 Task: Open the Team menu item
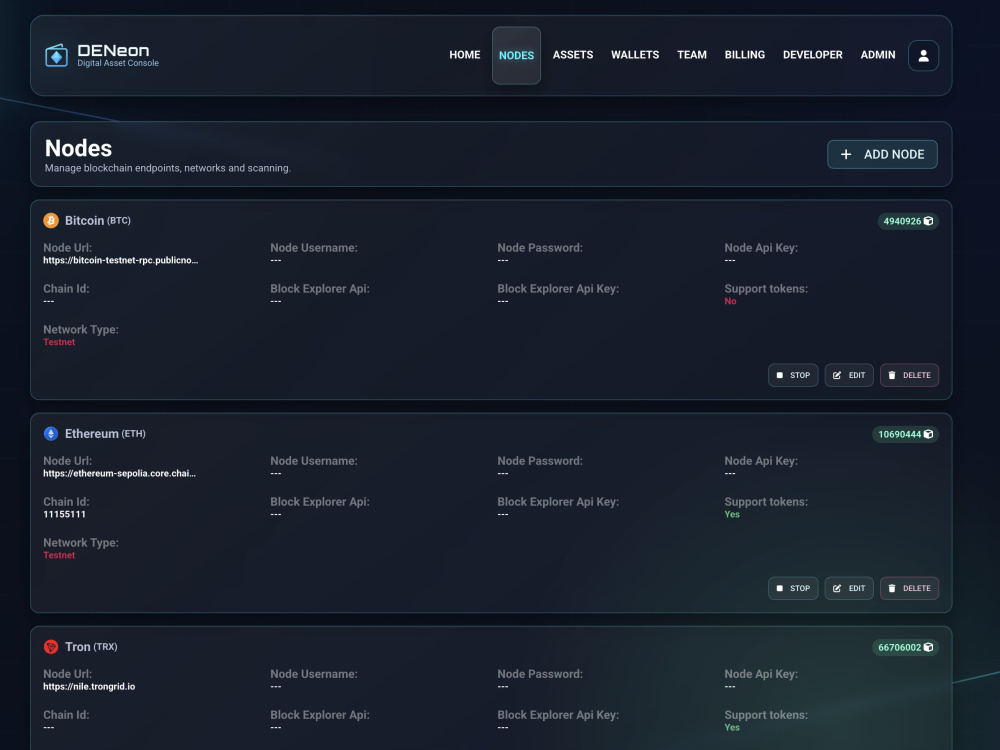[x=691, y=55]
